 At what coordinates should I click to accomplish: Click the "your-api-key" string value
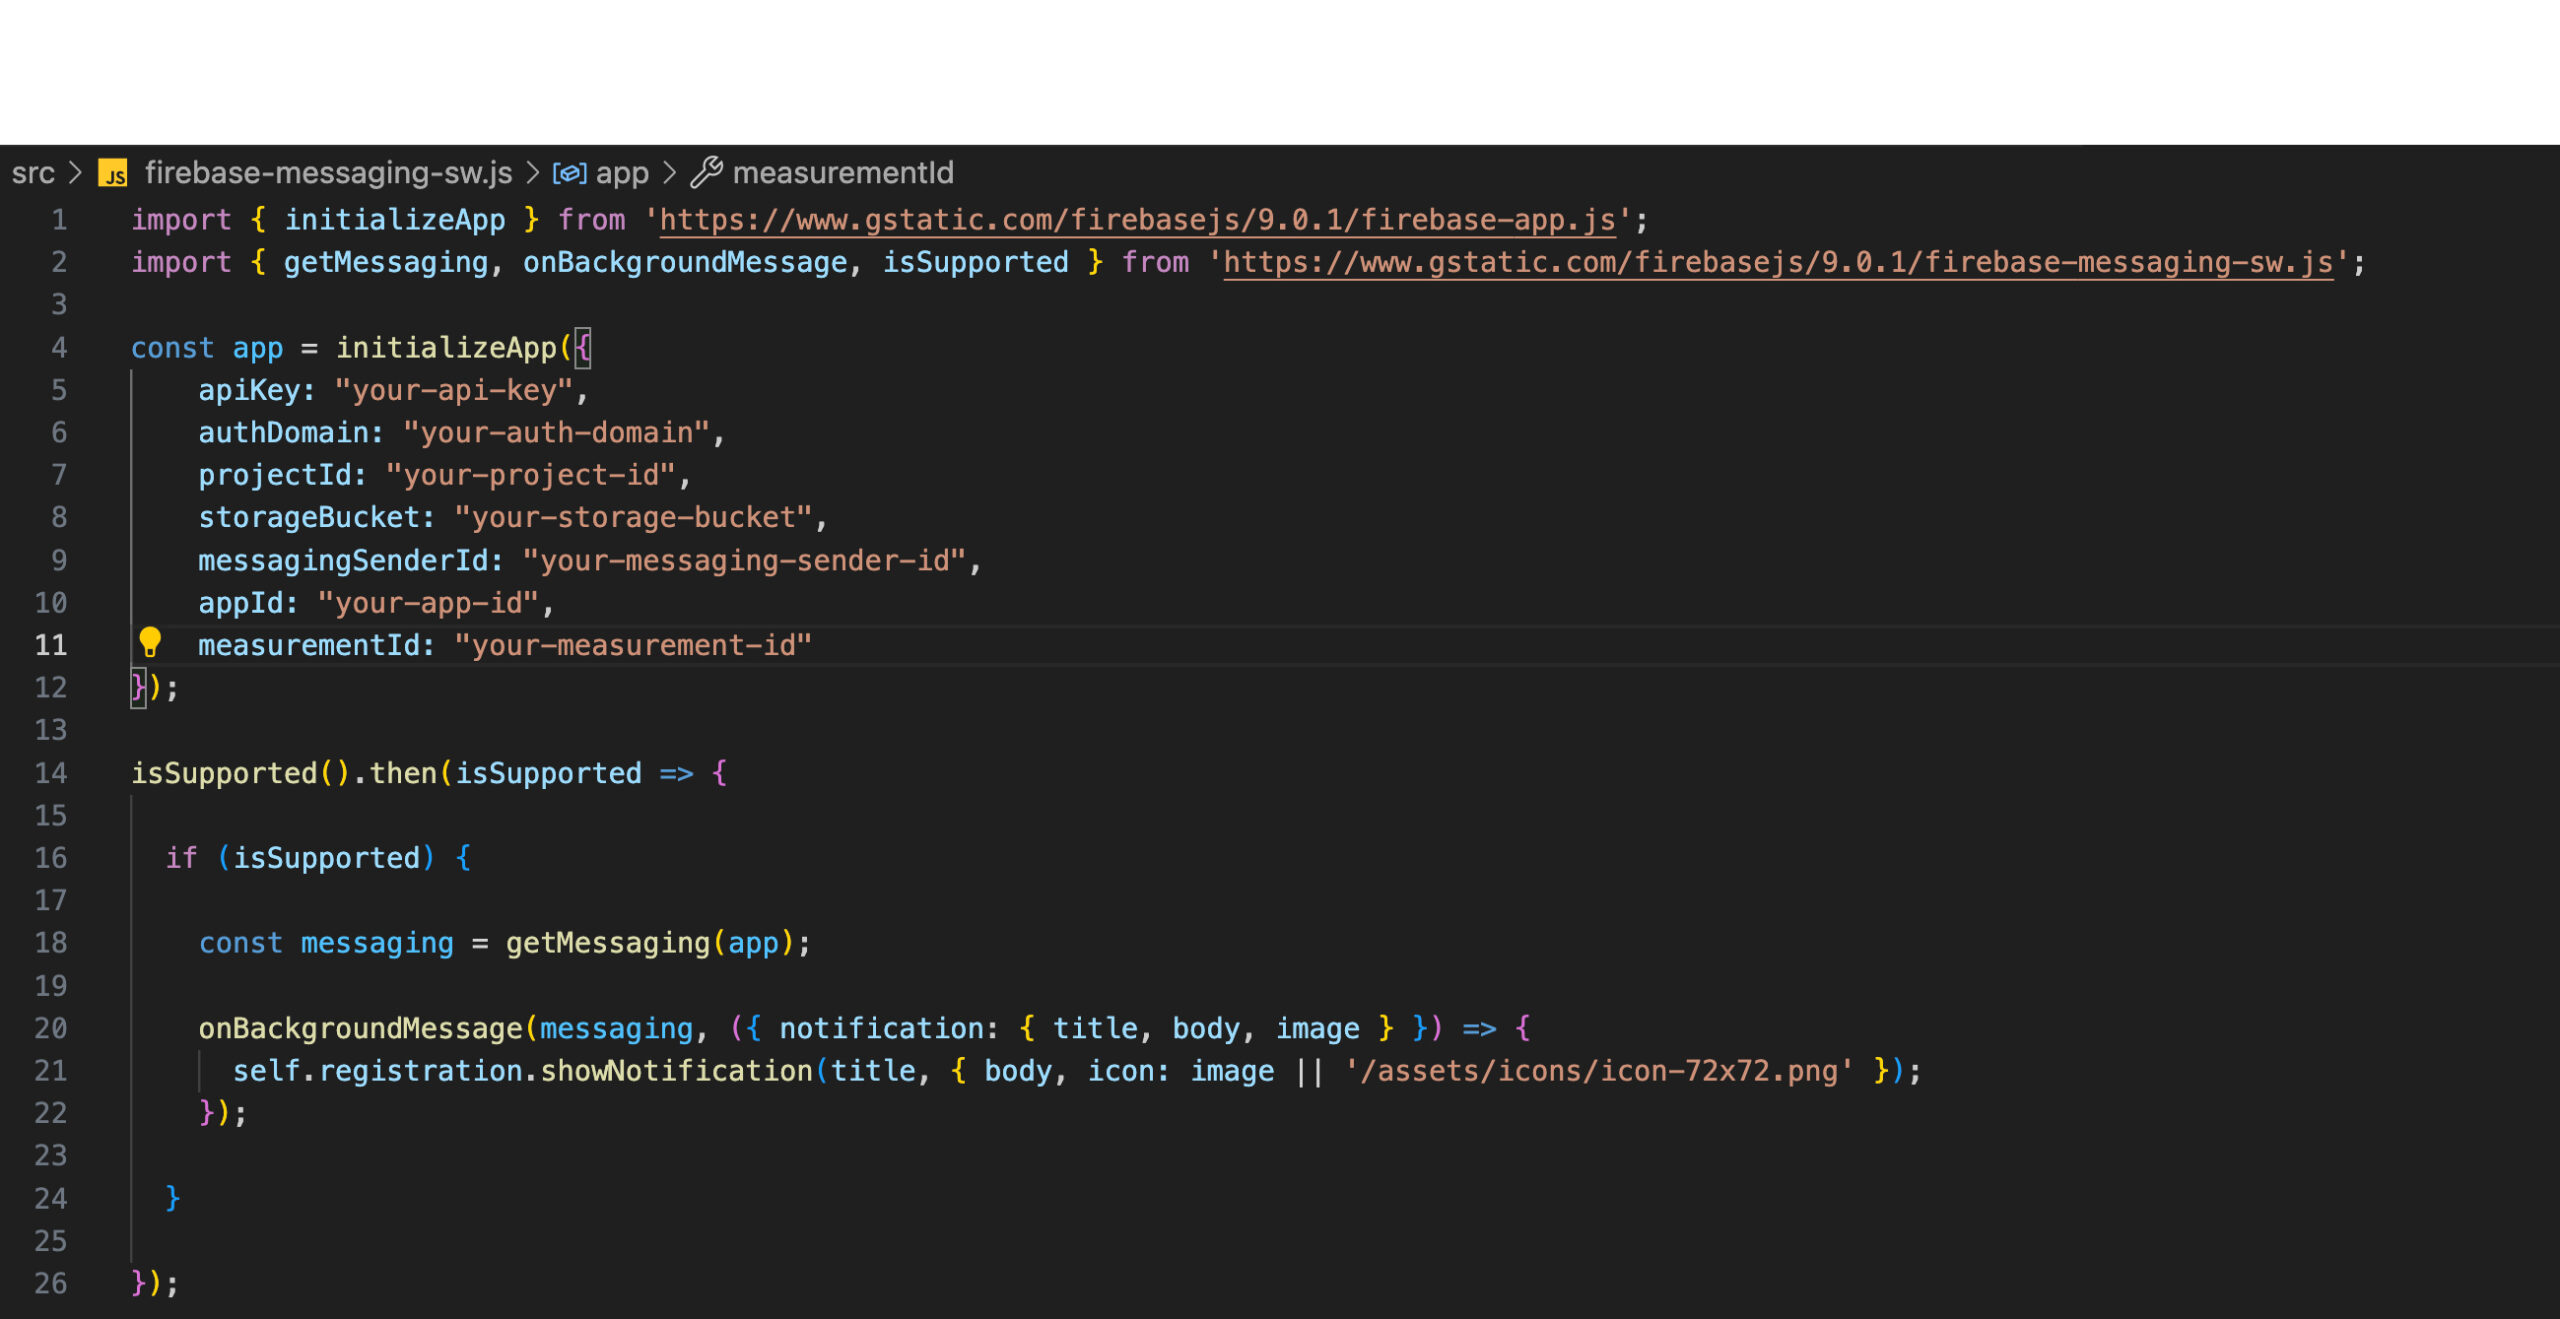click(454, 390)
